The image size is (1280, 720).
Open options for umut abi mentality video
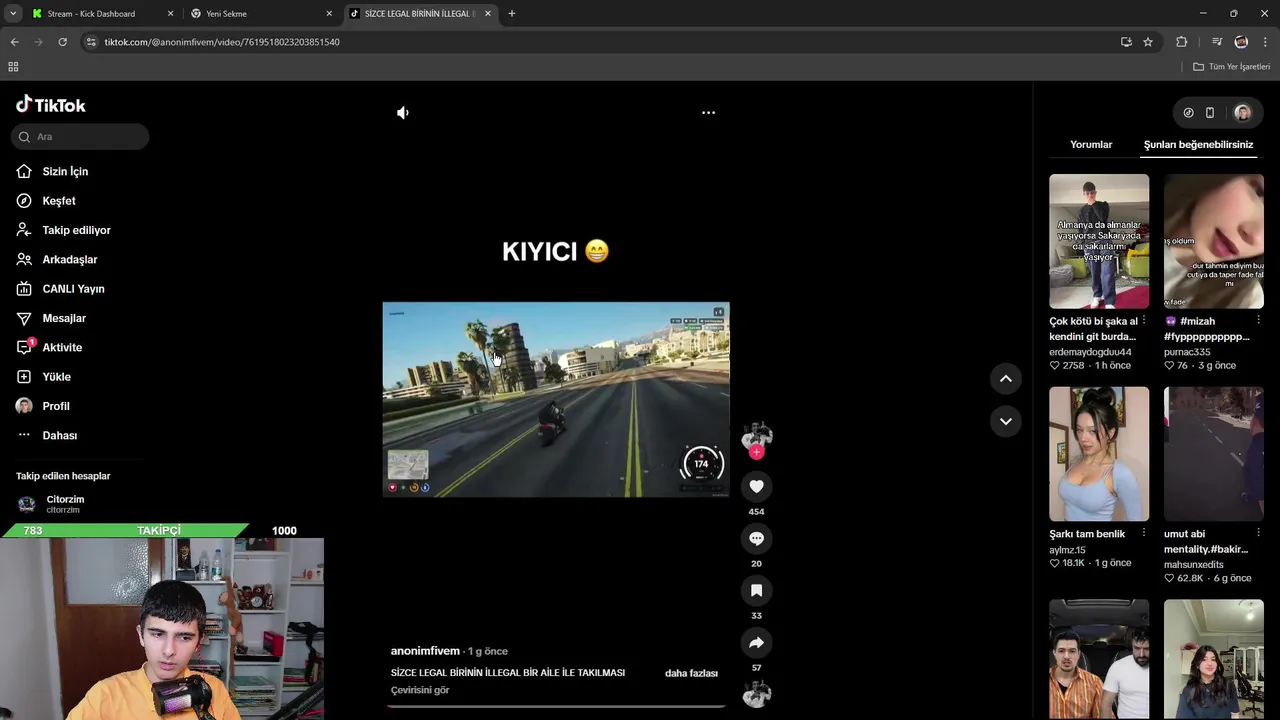pos(1258,534)
